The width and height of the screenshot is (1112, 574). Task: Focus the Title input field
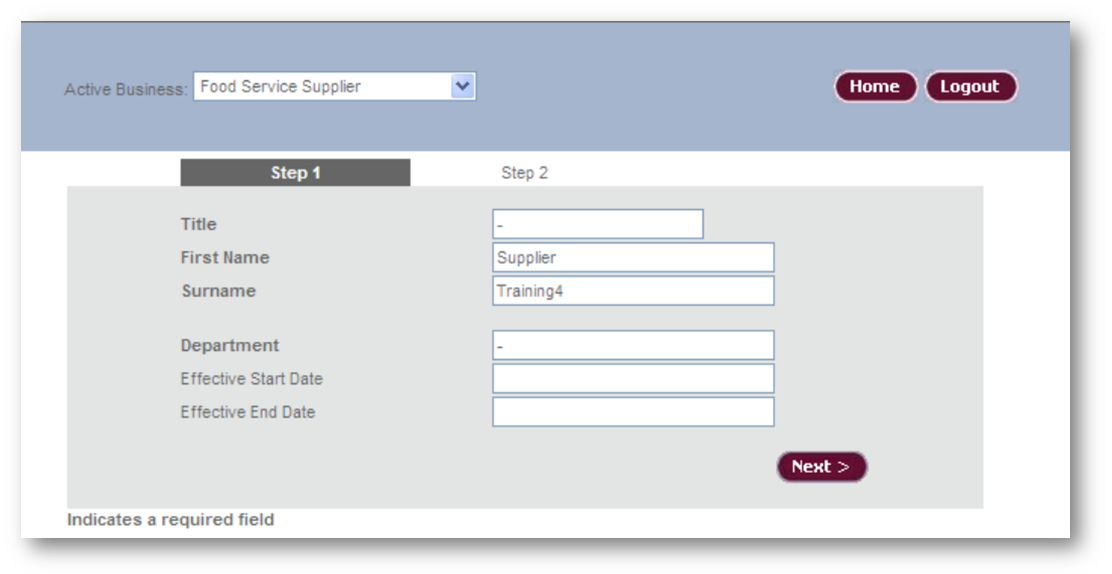click(598, 224)
